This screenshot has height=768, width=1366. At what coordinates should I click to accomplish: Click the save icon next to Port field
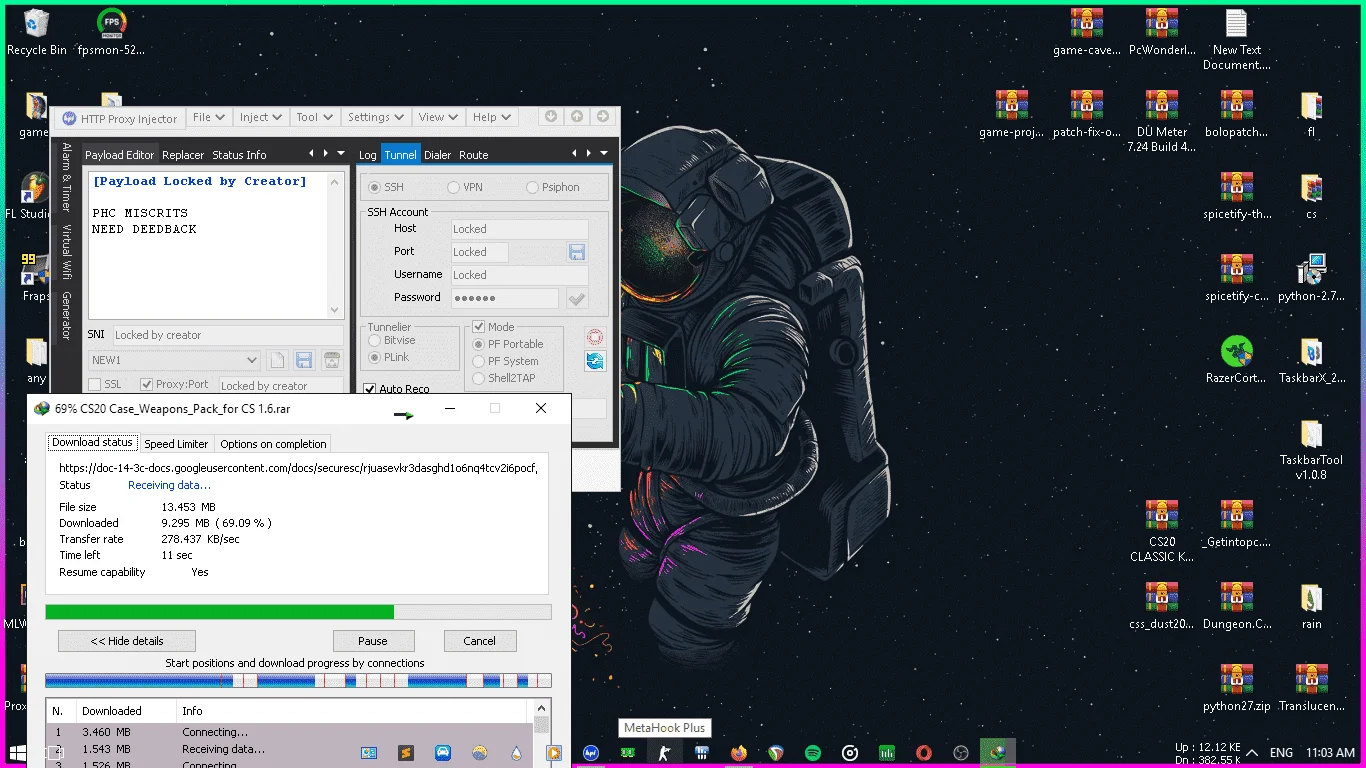click(577, 252)
